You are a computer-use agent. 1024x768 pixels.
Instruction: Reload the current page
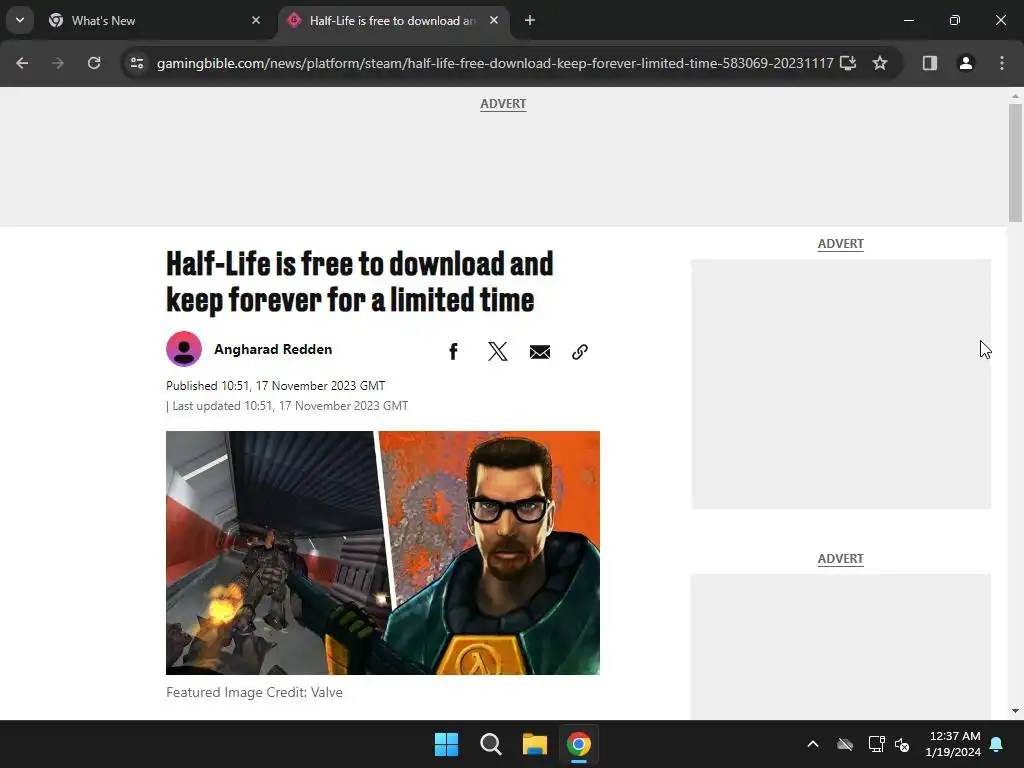tap(94, 63)
